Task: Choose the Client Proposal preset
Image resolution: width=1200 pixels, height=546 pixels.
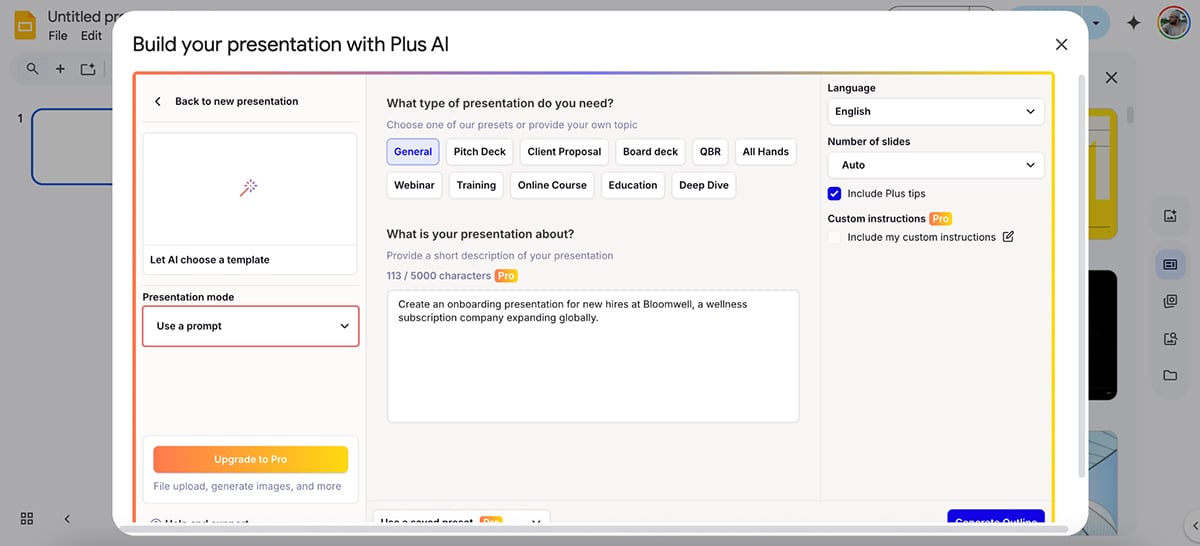Action: pos(565,152)
